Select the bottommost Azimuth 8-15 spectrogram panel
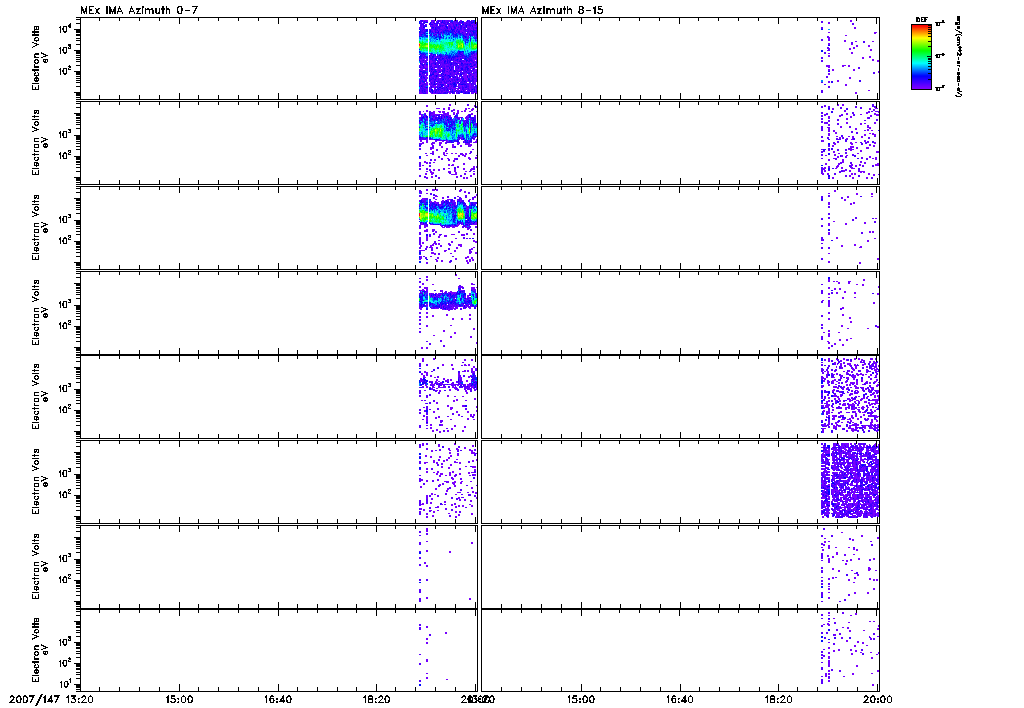 [680, 651]
